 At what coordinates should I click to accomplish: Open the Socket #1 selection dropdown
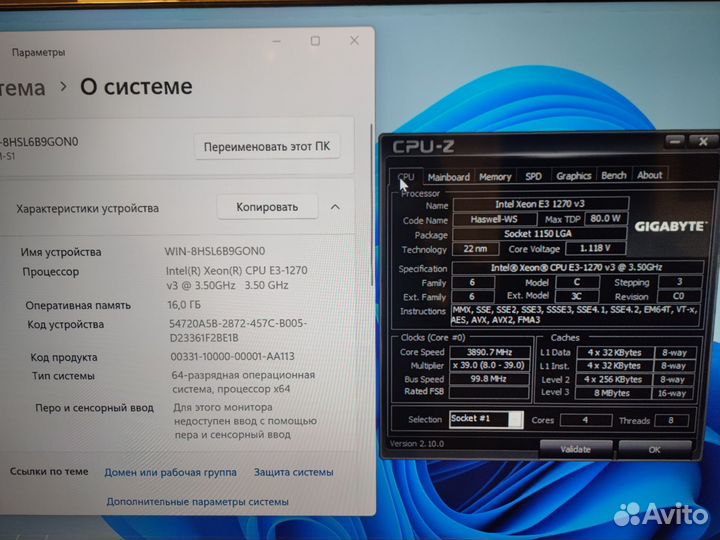point(486,419)
